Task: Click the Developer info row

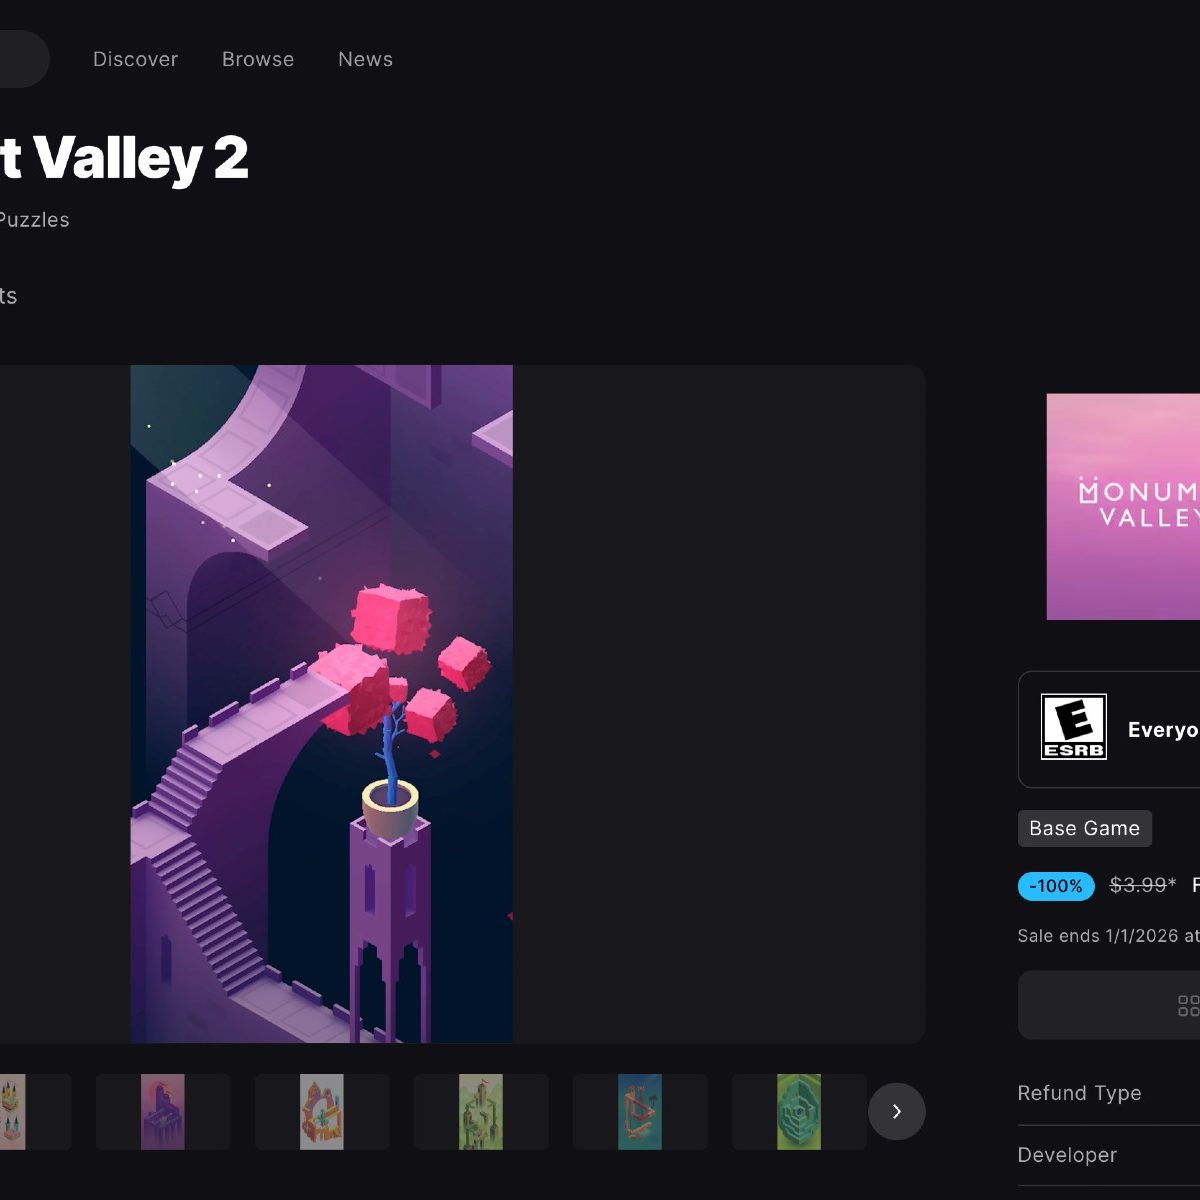Action: [x=1109, y=1155]
